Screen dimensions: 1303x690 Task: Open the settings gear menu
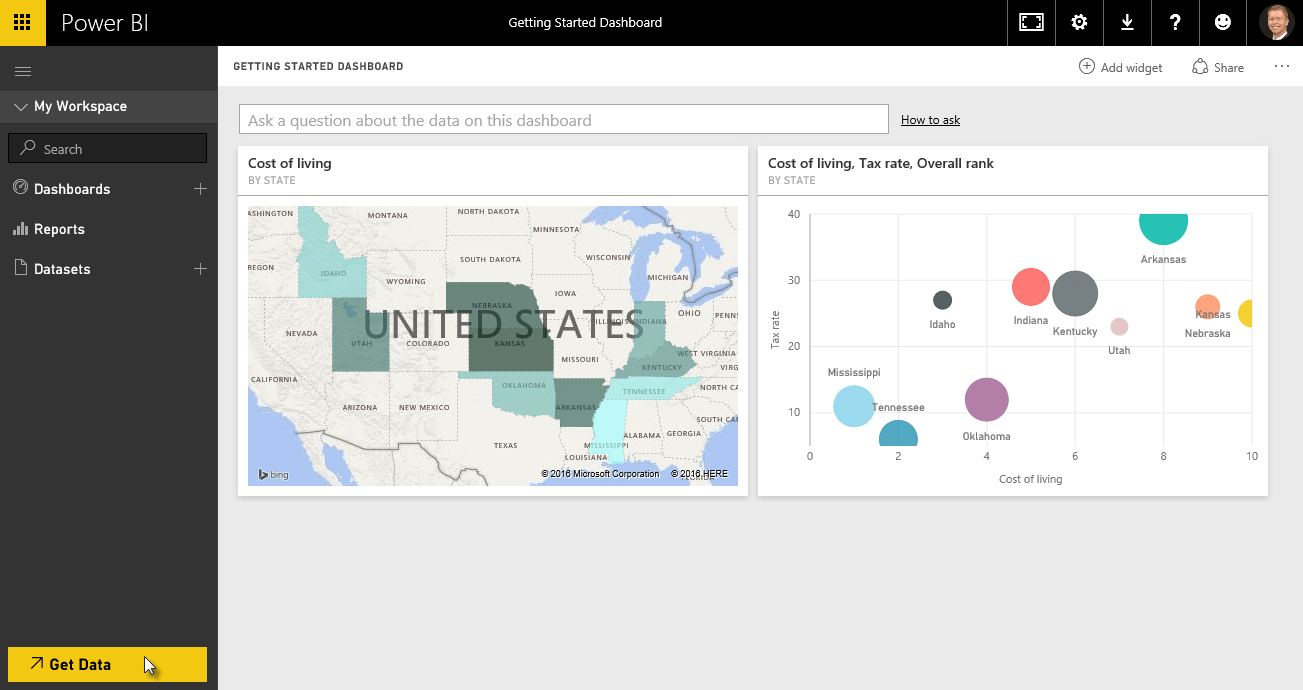[1079, 22]
